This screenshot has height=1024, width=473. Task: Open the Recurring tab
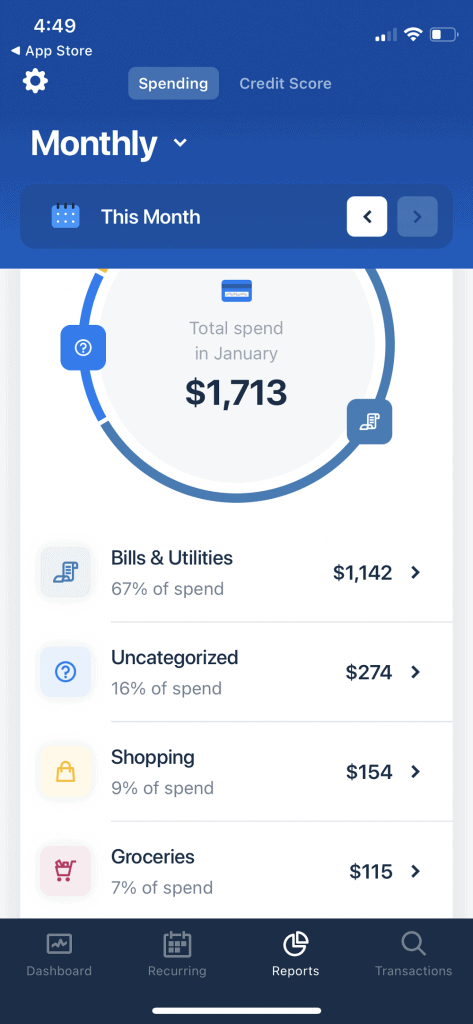[177, 954]
